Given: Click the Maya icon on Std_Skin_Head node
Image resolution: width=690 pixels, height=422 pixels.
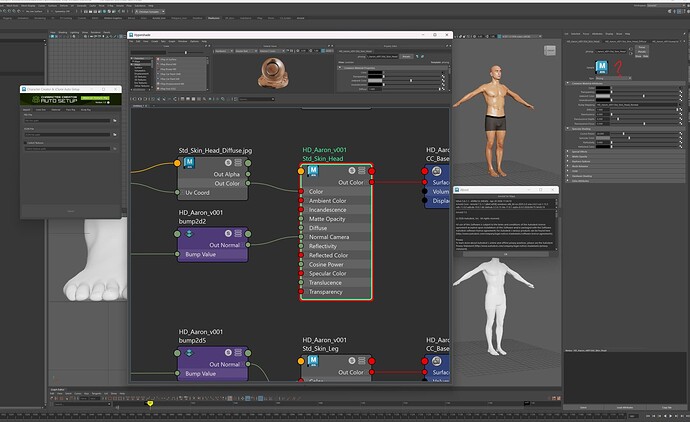Looking at the screenshot, I should pos(313,171).
